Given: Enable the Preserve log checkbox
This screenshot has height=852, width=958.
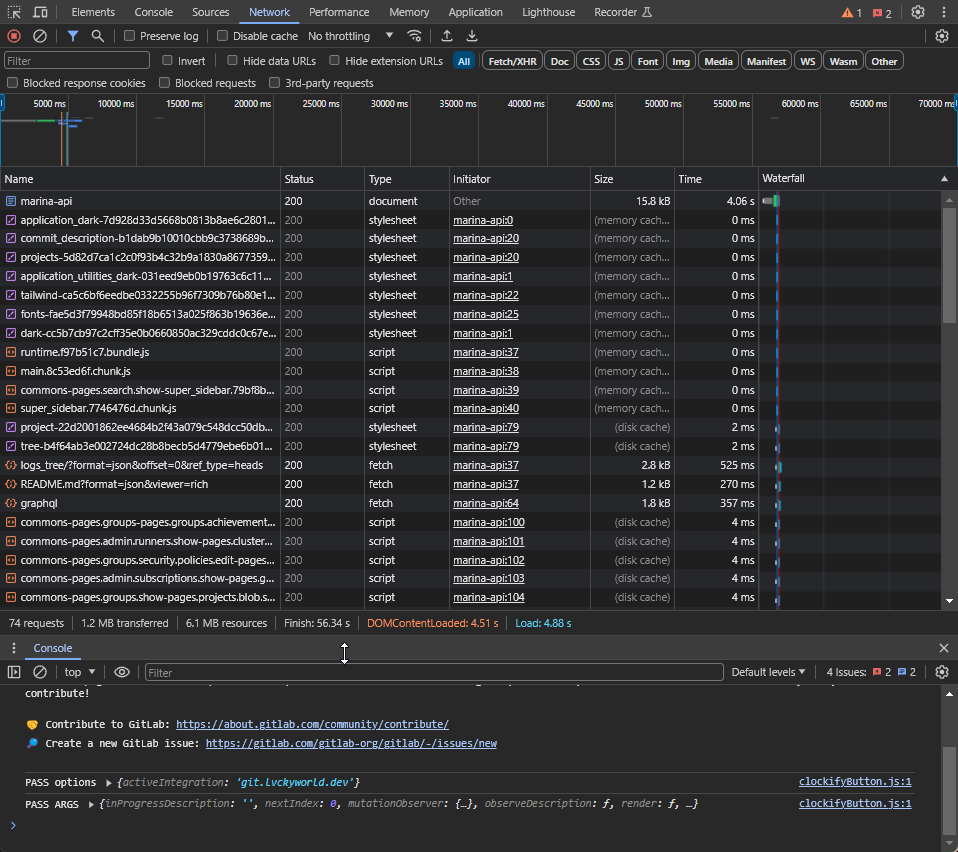Looking at the screenshot, I should point(130,36).
